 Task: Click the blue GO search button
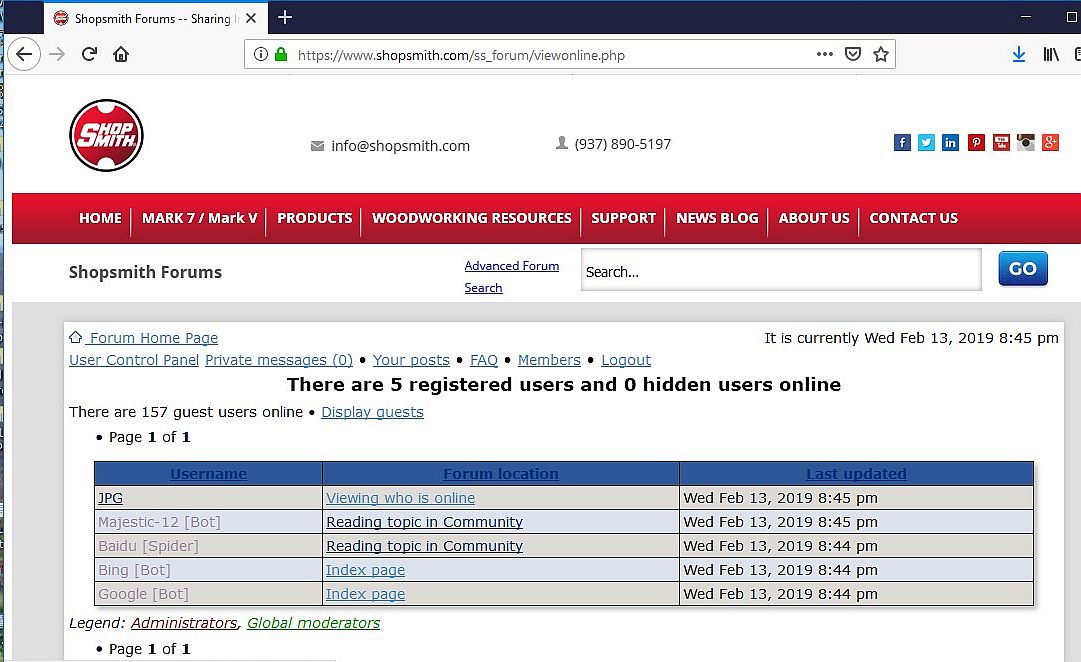point(1023,268)
